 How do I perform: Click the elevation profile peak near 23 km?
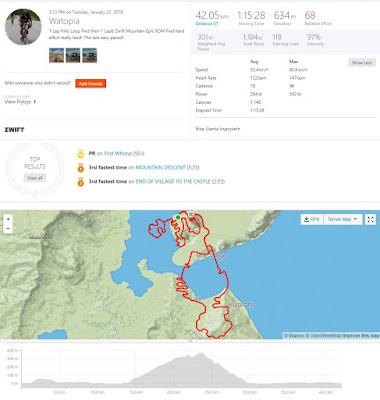[x=201, y=354]
